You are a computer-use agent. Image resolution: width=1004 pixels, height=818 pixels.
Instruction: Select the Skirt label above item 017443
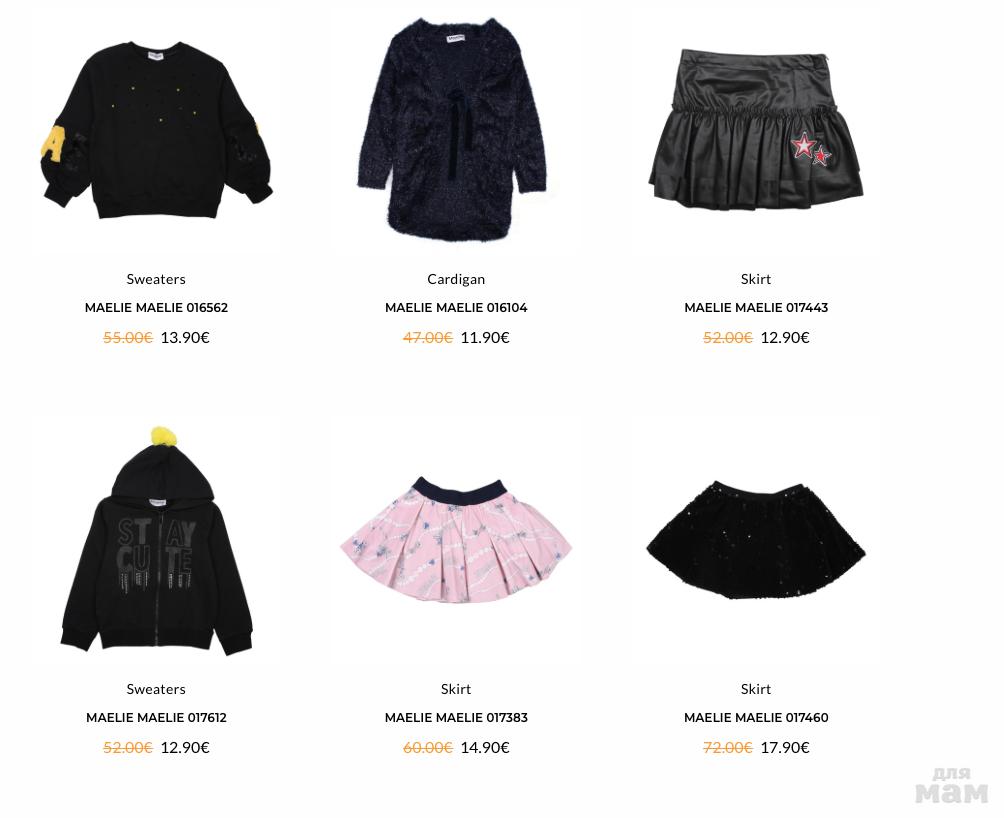pyautogui.click(x=756, y=279)
